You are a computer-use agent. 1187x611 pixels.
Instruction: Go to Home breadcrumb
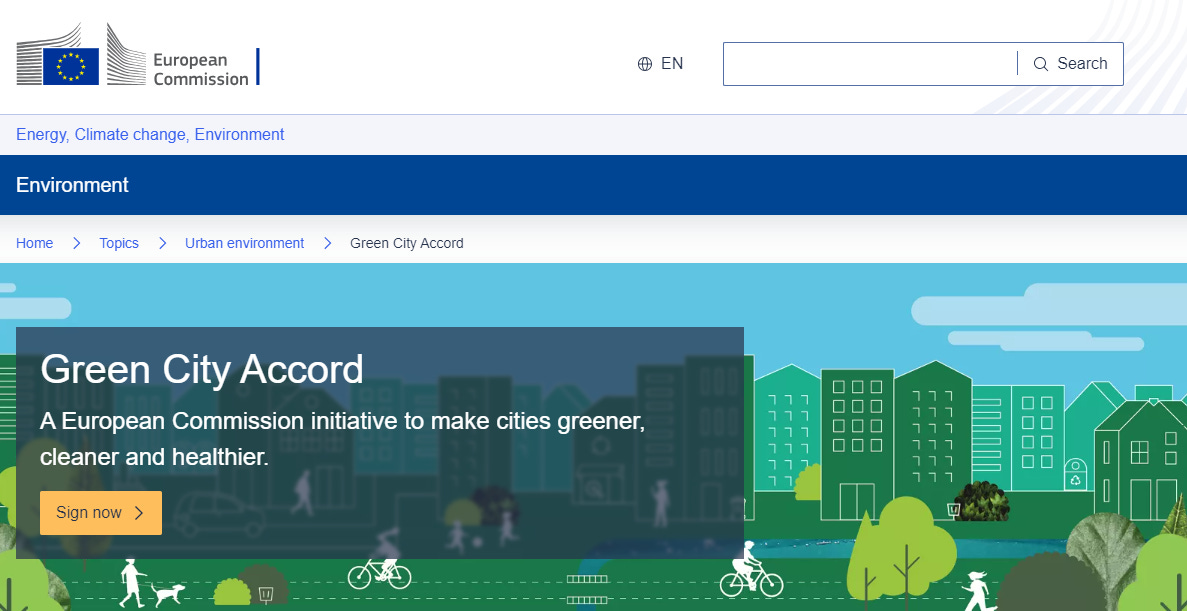(35, 243)
